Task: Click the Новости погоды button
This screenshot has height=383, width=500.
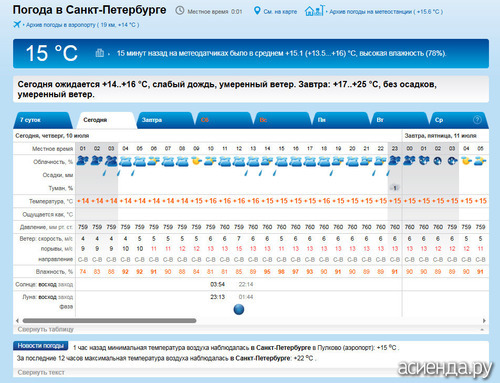Action: pyautogui.click(x=41, y=346)
